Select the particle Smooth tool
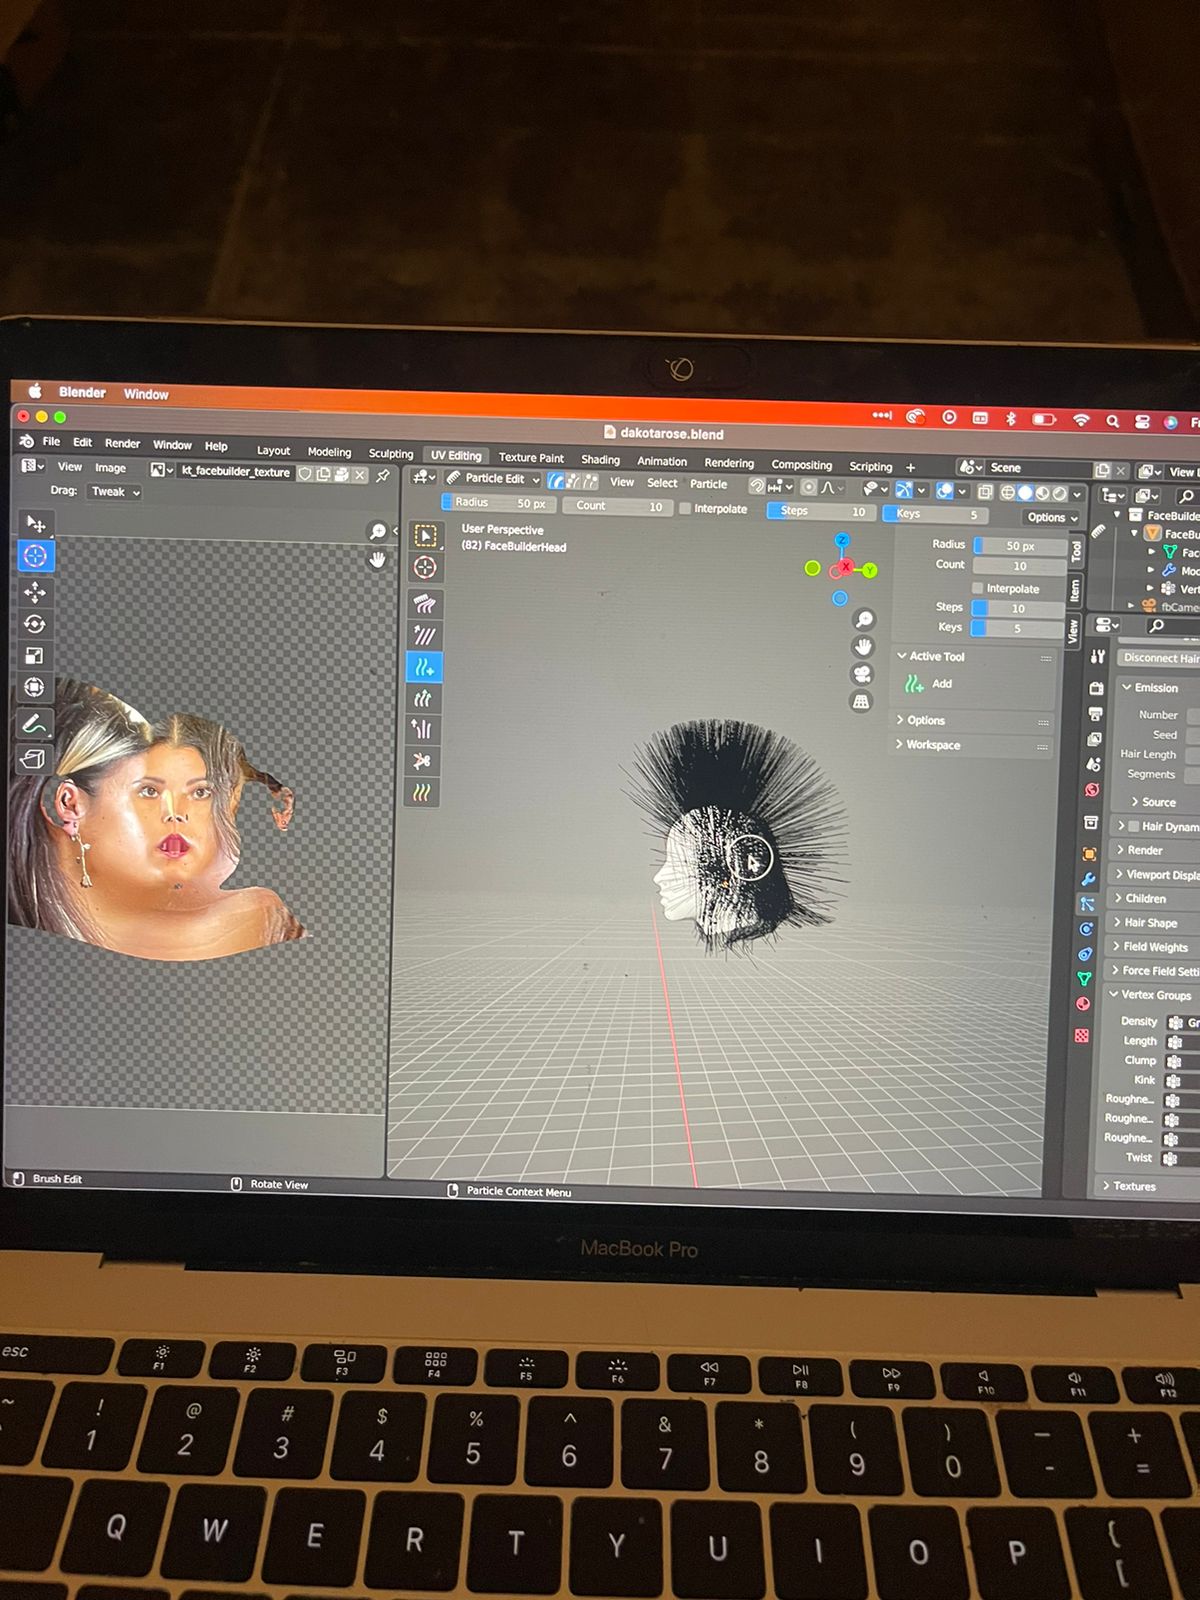 (424, 635)
